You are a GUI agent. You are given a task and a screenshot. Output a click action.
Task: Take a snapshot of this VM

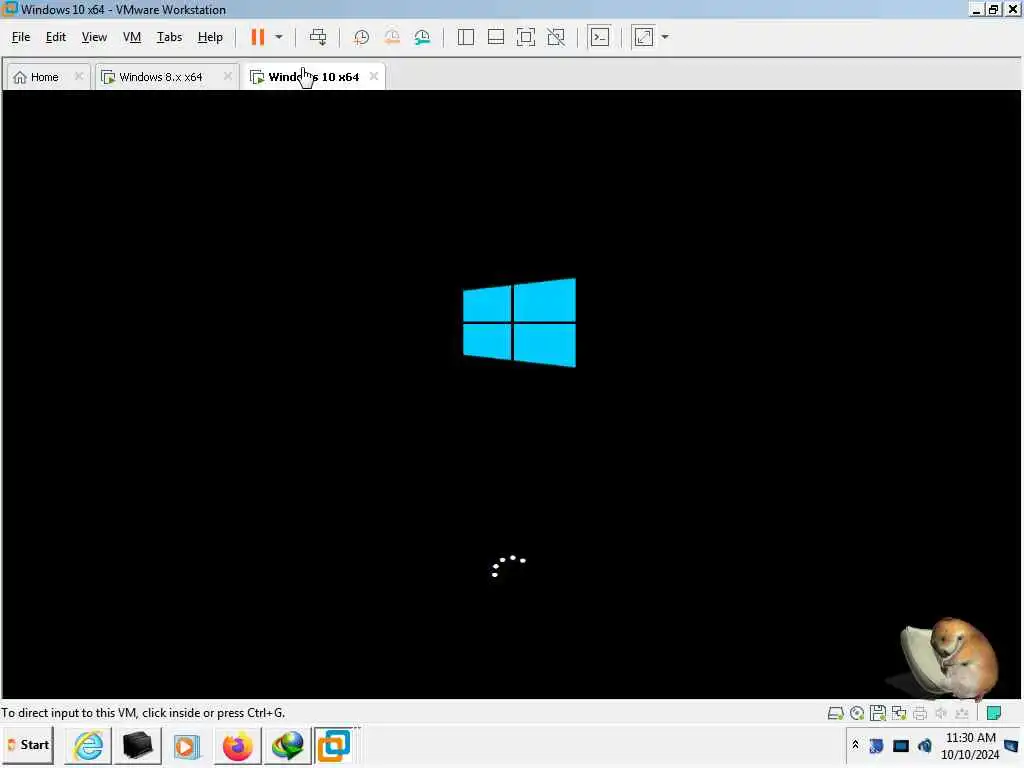361,37
